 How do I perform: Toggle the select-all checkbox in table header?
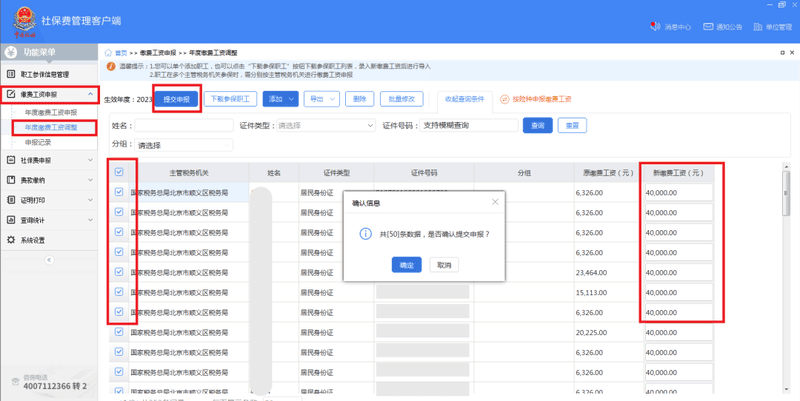pos(119,172)
